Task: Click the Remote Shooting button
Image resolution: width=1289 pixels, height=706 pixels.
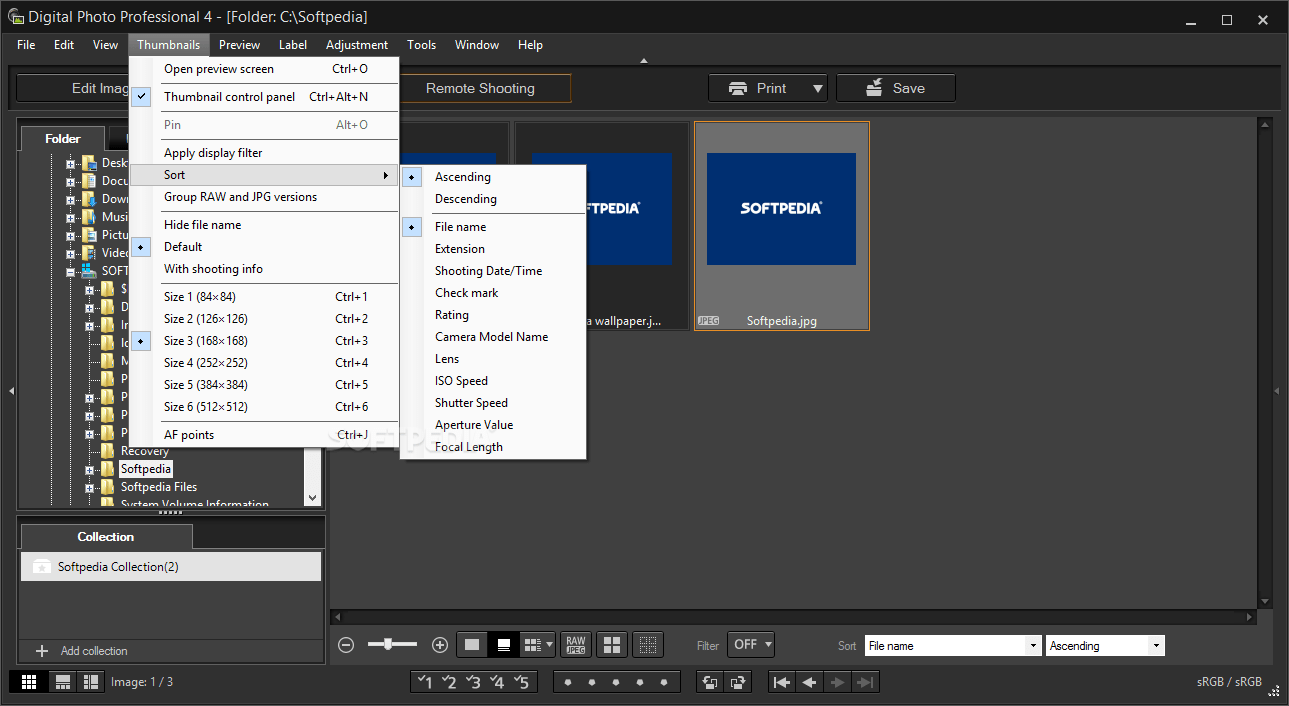Action: [485, 88]
